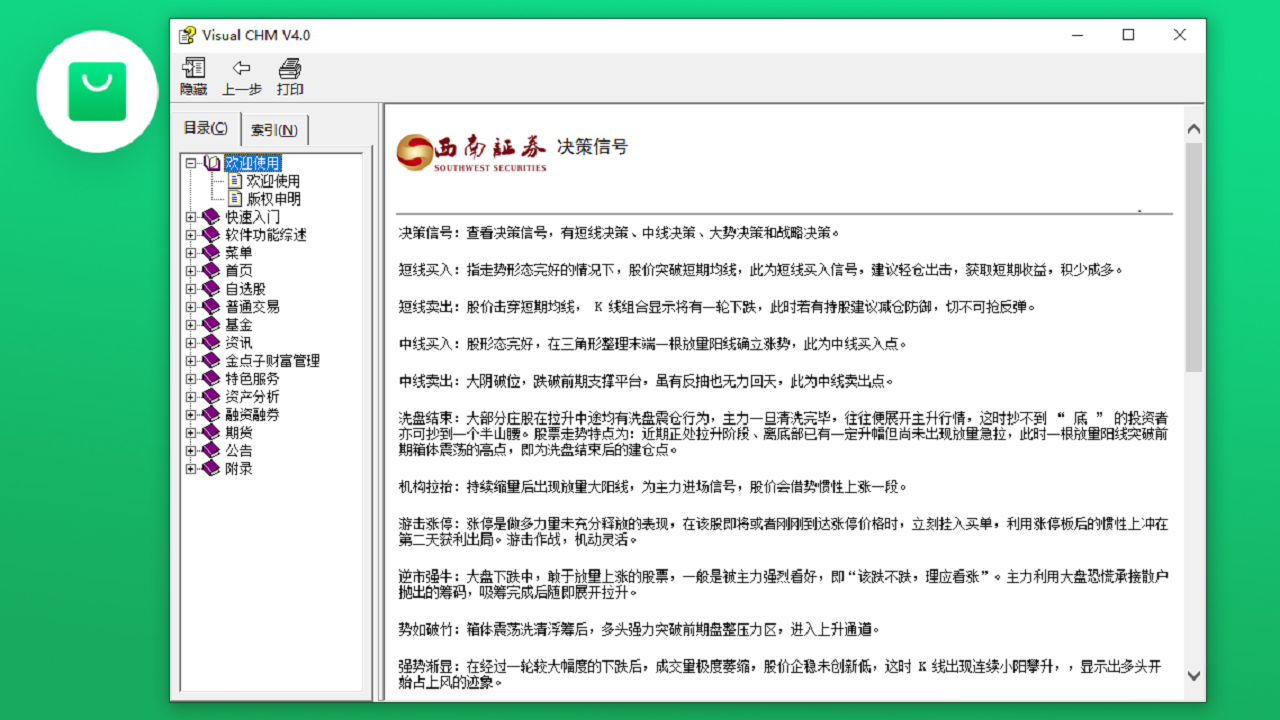Select the 版权申明 topic
Image resolution: width=1280 pixels, height=720 pixels.
click(x=272, y=199)
